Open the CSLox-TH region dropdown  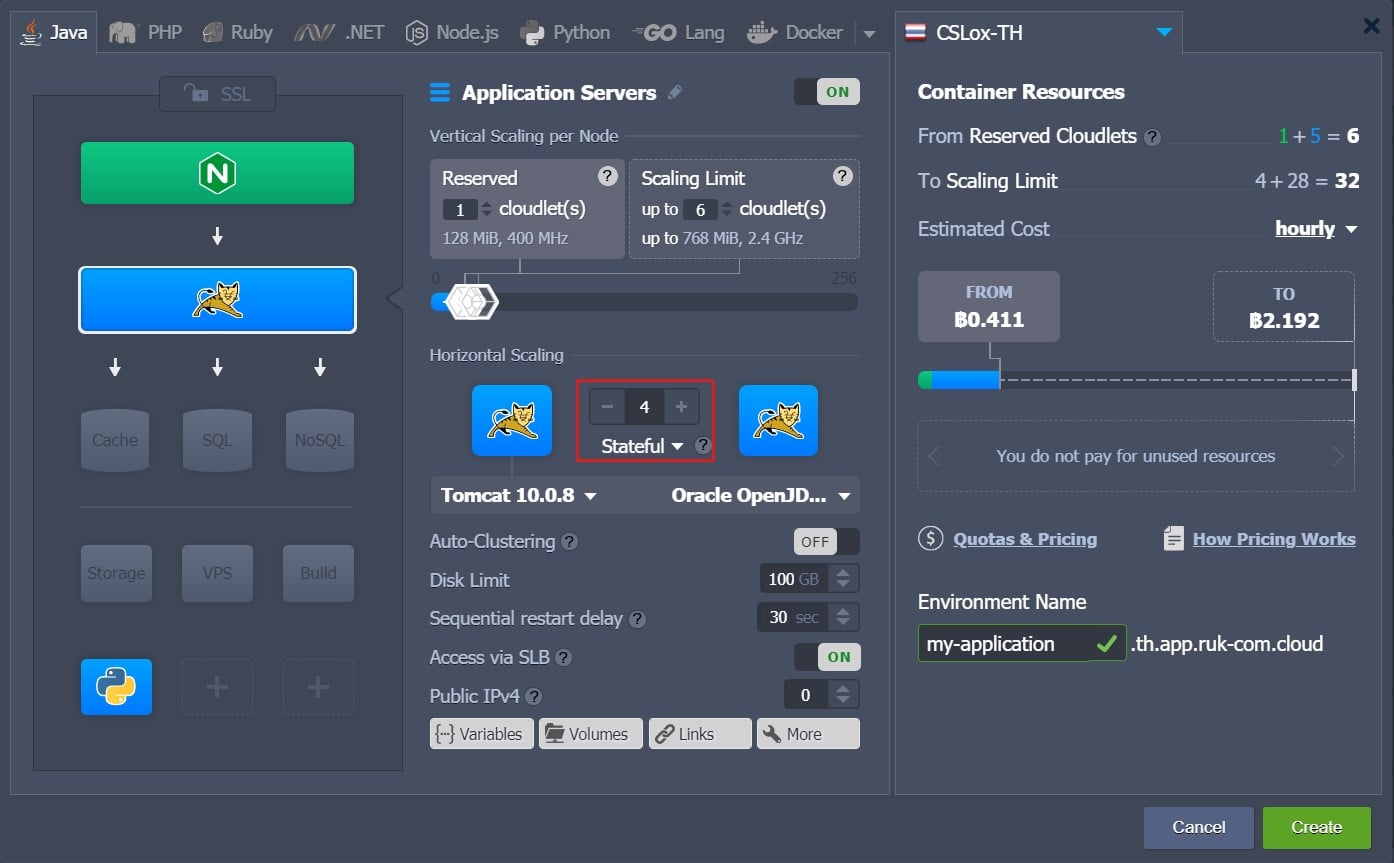click(1038, 32)
